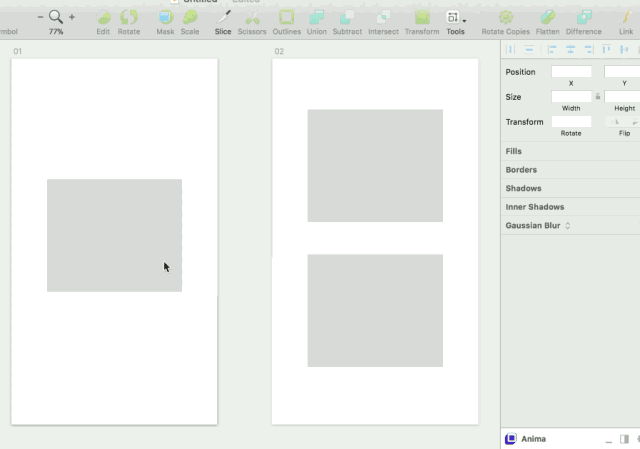Viewport: 640px width, 449px height.
Task: Click the zoom in plus button
Action: [72, 17]
